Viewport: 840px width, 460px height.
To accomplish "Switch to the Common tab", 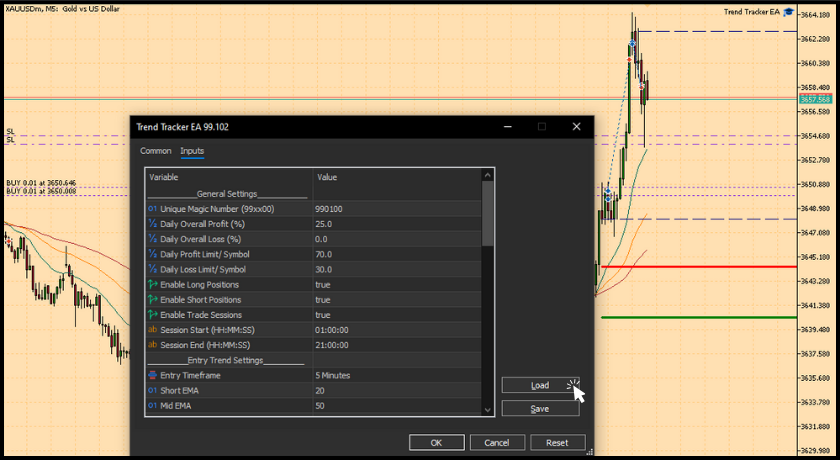I will (155, 151).
